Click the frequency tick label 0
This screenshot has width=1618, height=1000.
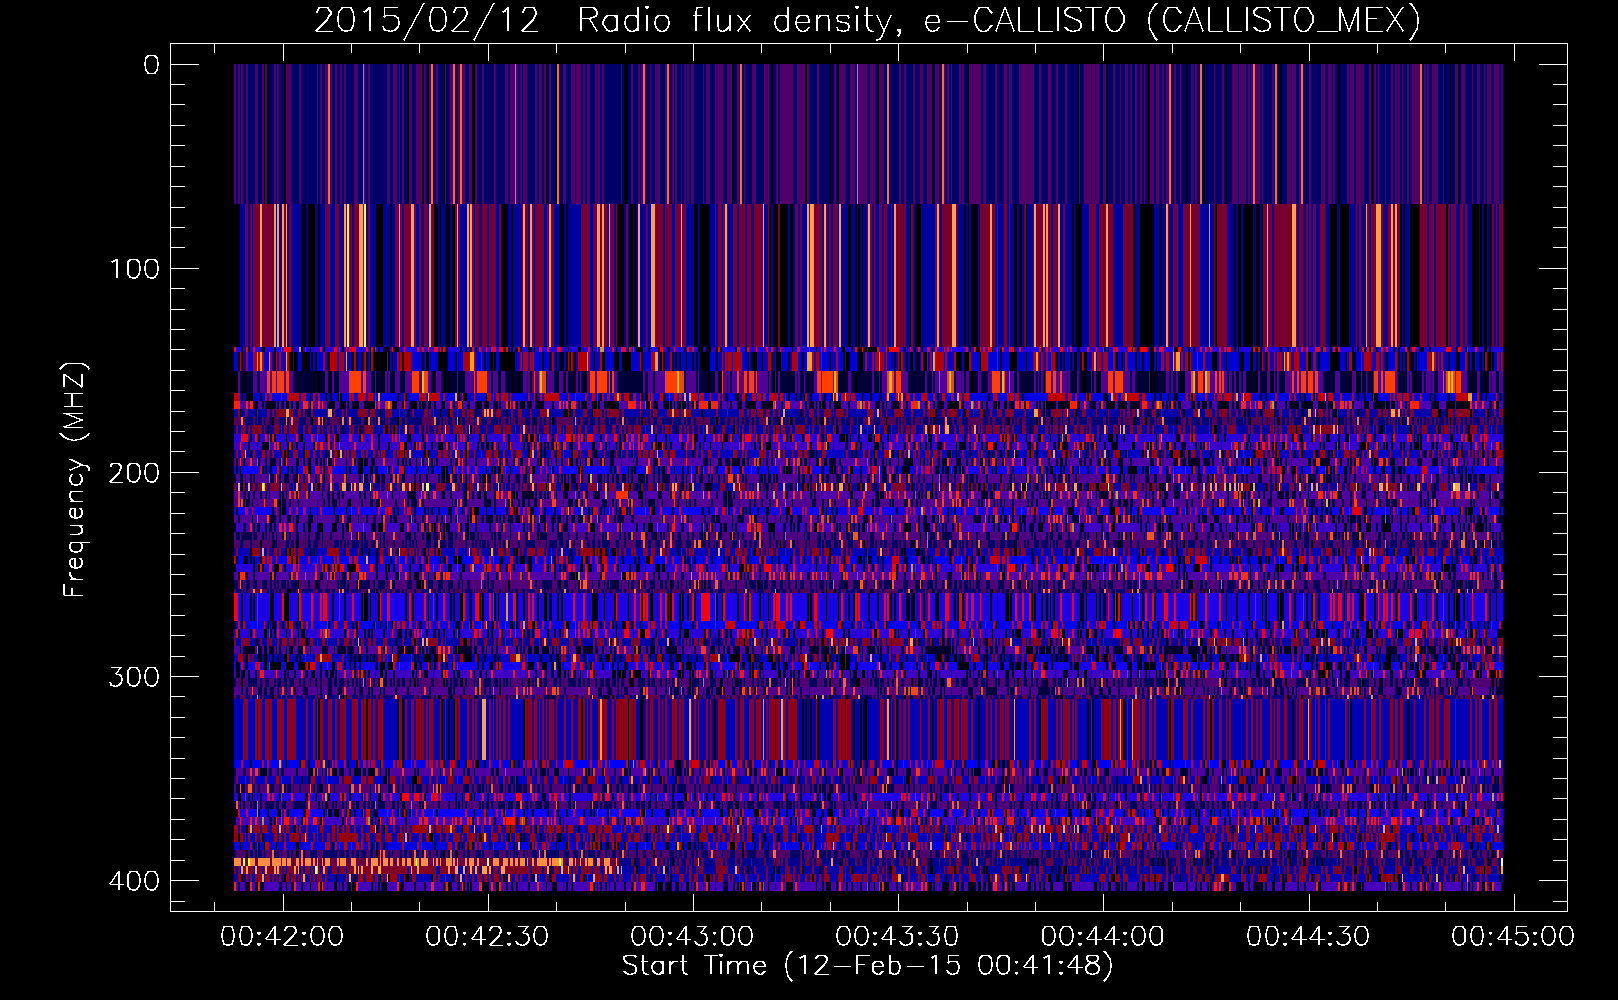[151, 65]
